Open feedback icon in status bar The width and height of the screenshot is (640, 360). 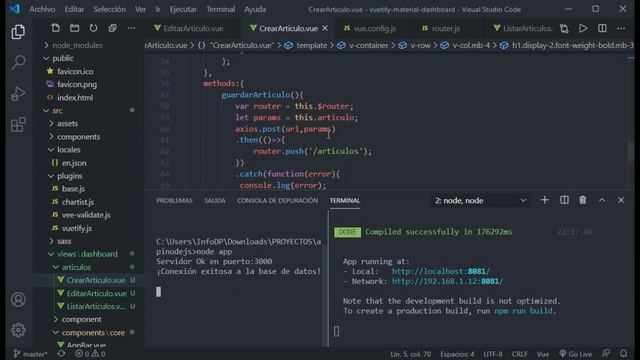coord(606,353)
